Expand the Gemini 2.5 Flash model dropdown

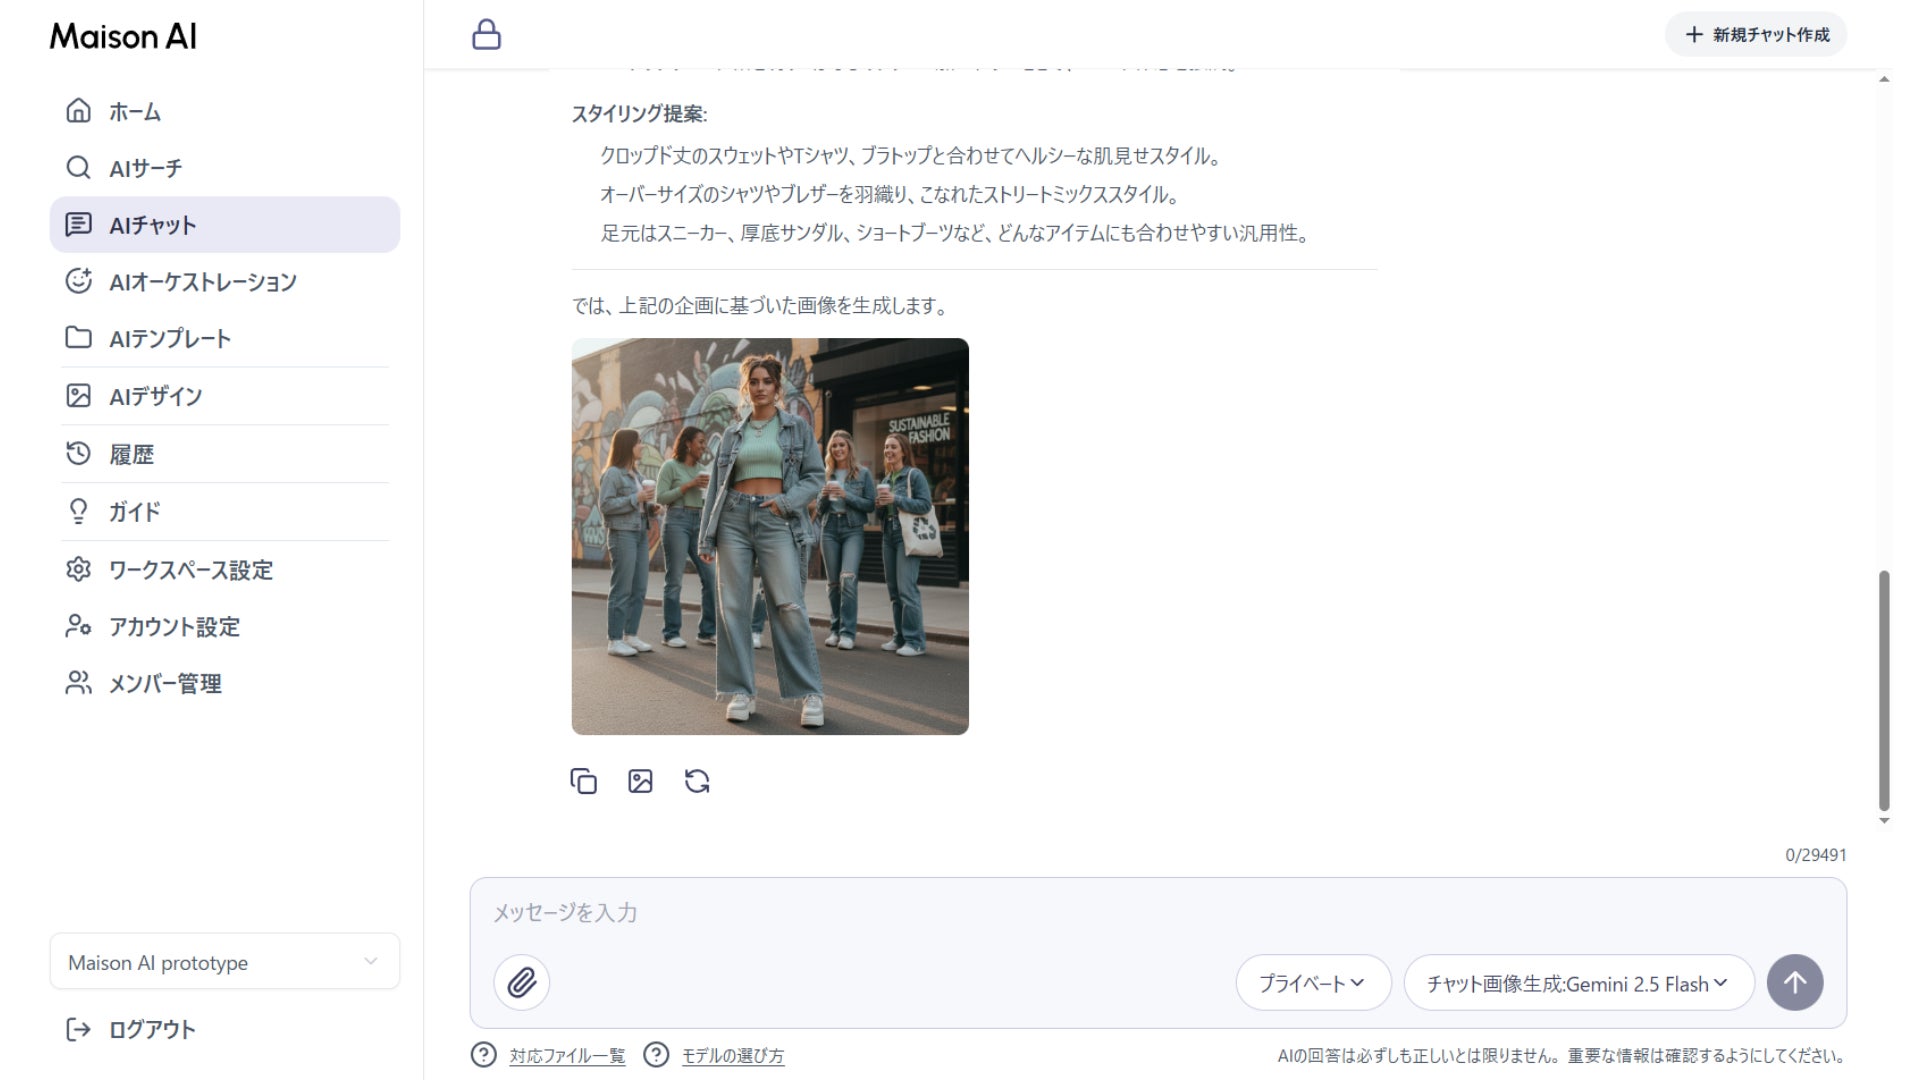coord(1578,983)
